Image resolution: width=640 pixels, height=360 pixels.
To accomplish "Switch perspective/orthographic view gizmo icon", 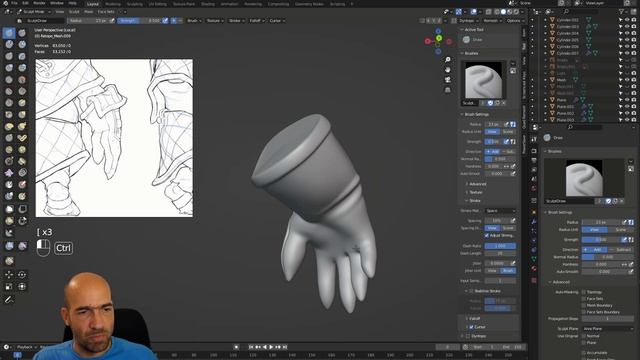I will 448,90.
